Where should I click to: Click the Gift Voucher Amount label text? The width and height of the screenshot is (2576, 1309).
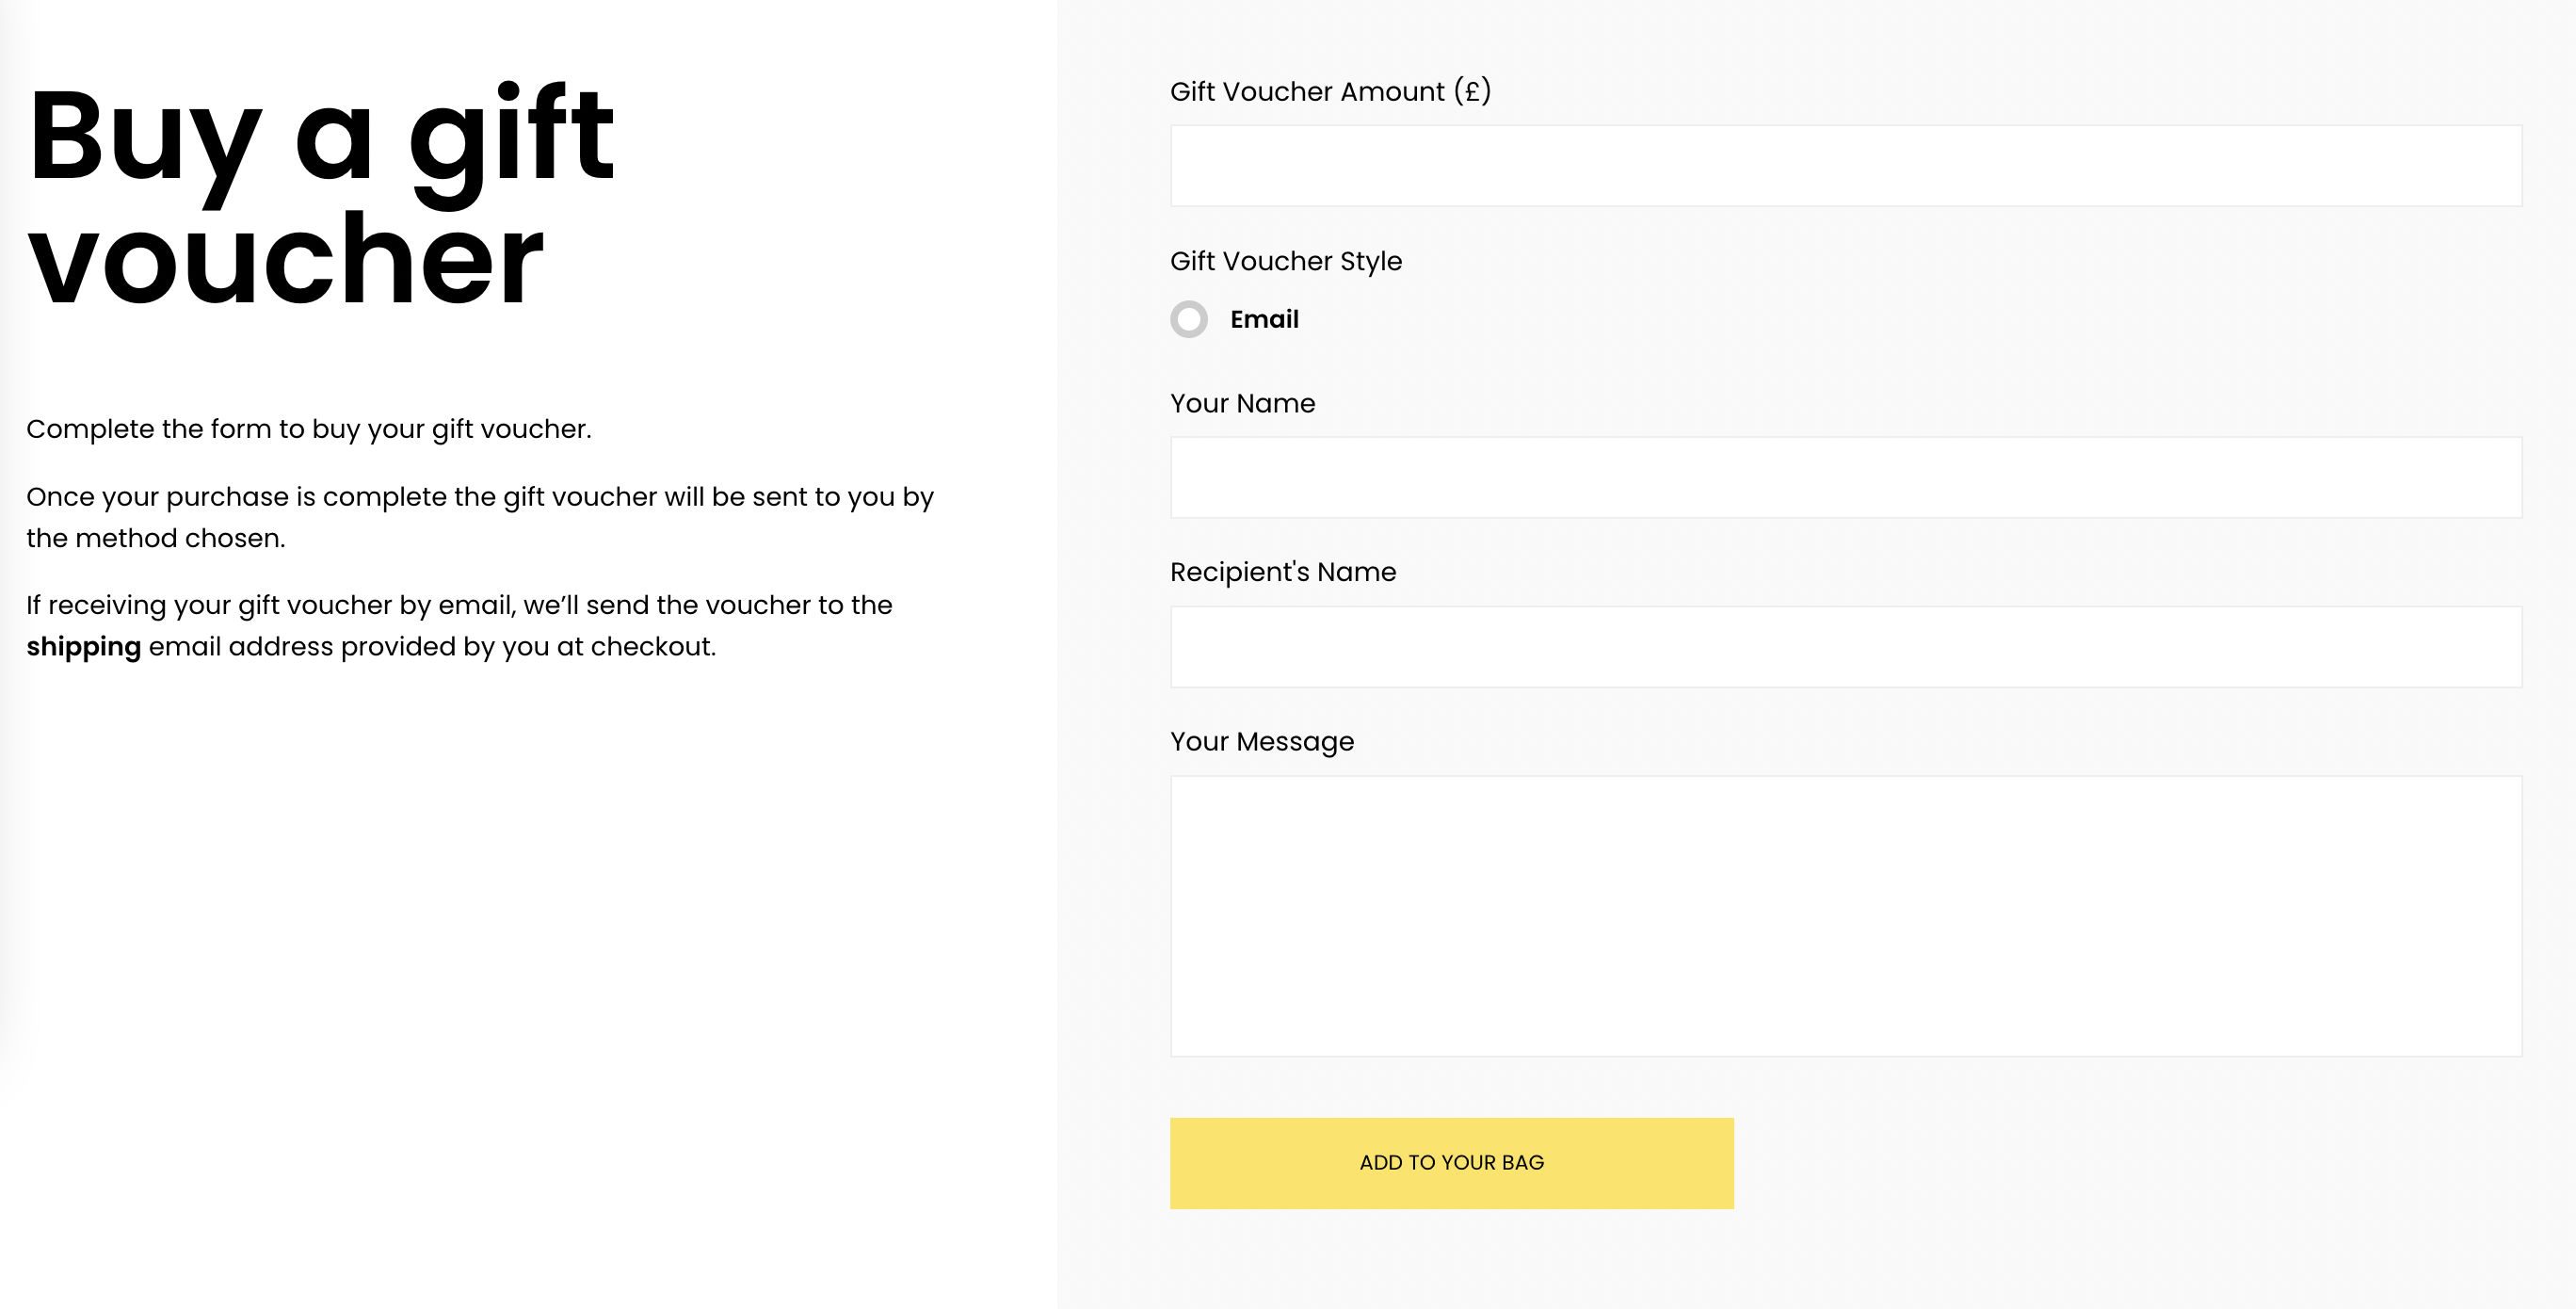coord(1308,92)
